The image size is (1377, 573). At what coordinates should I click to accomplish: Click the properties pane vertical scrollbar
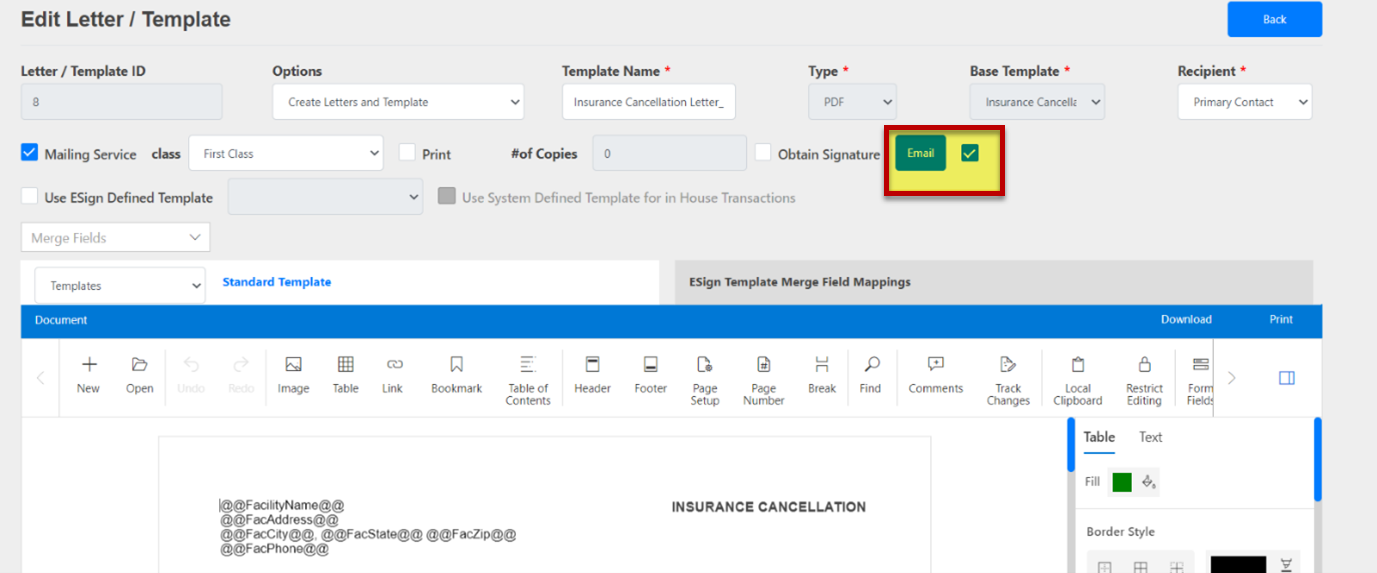pos(1318,460)
